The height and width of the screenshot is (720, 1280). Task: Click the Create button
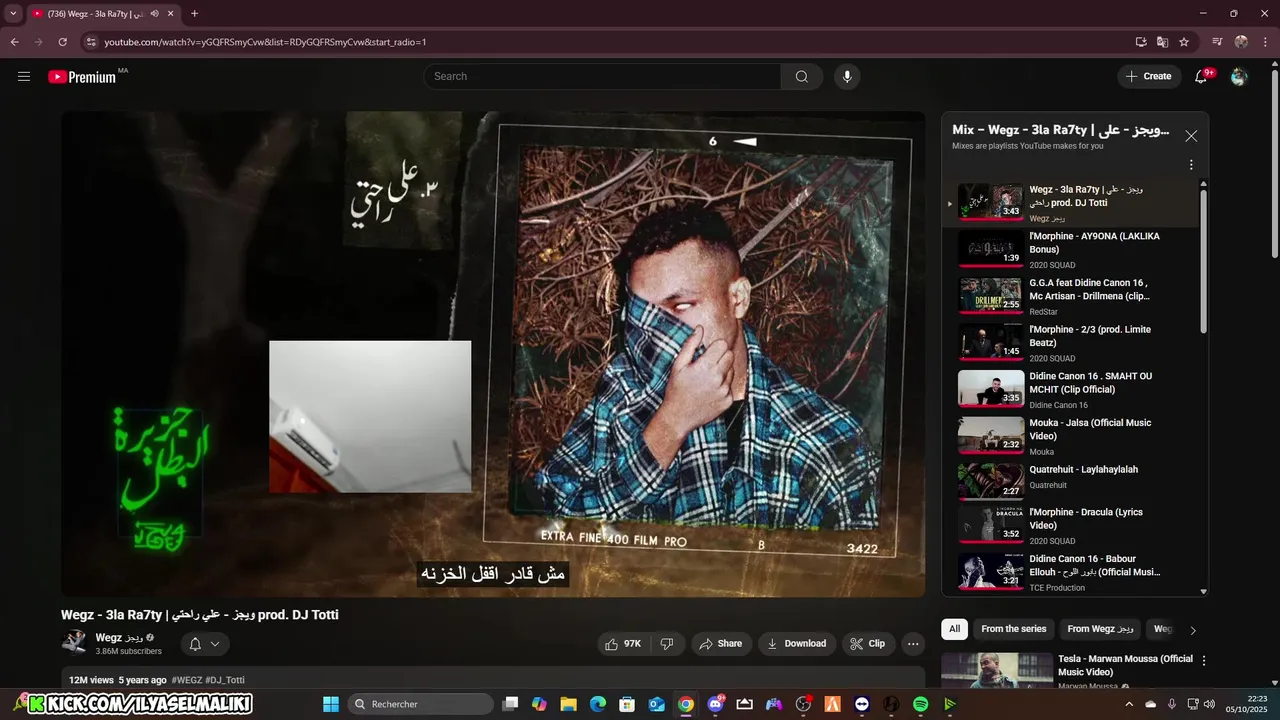pyautogui.click(x=1148, y=76)
